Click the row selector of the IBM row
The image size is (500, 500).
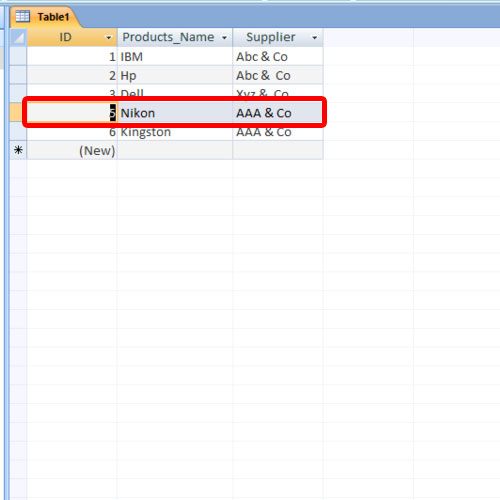18,56
